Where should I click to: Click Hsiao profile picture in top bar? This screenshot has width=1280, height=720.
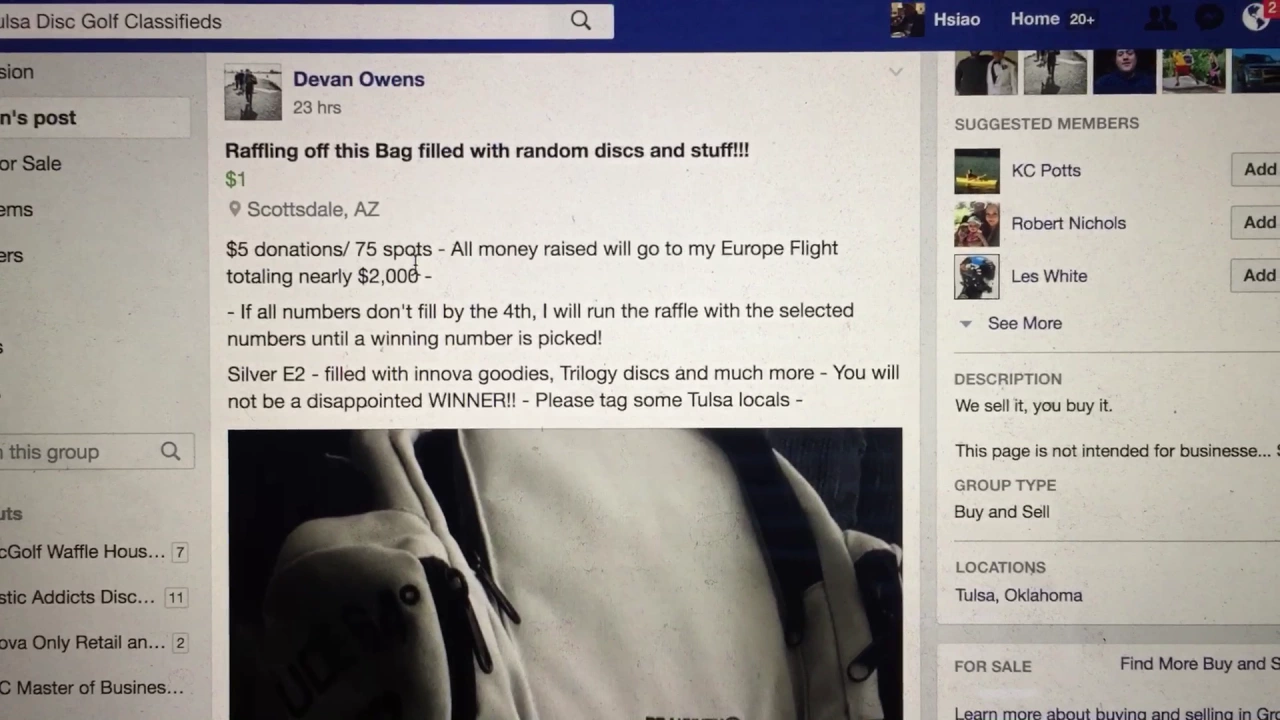[907, 20]
